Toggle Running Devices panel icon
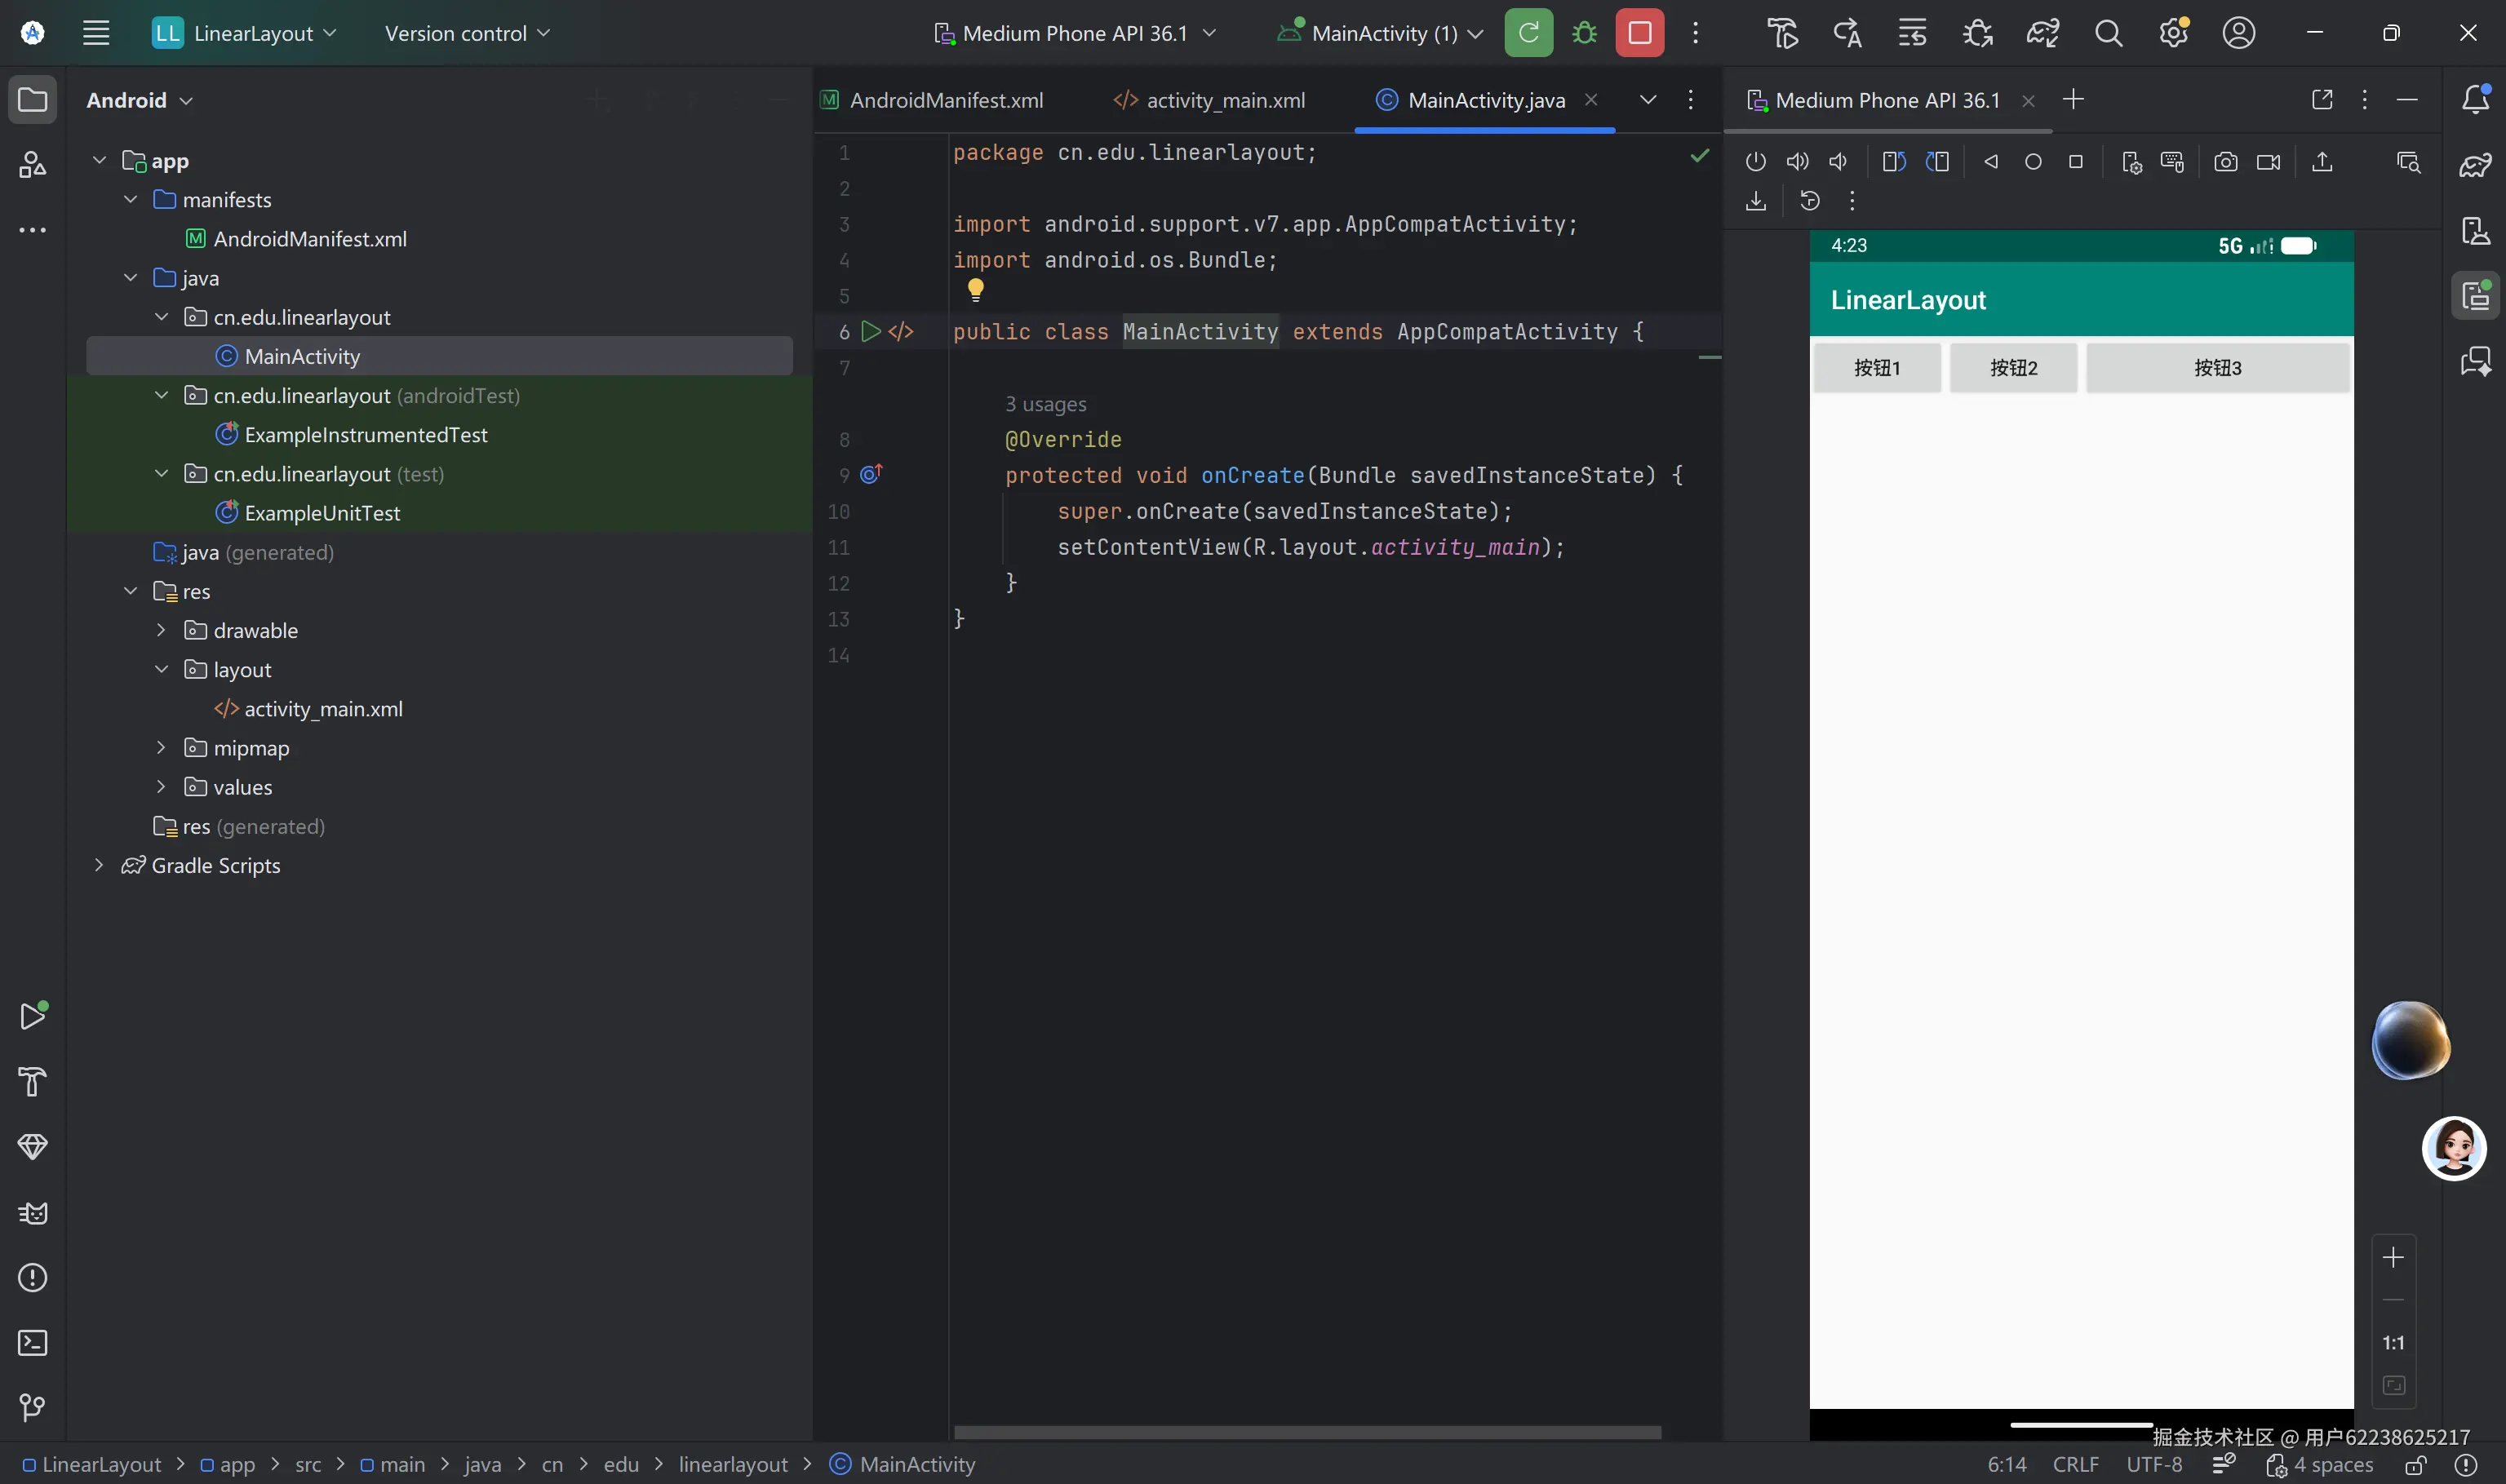Image resolution: width=2506 pixels, height=1484 pixels. pos(2476,296)
